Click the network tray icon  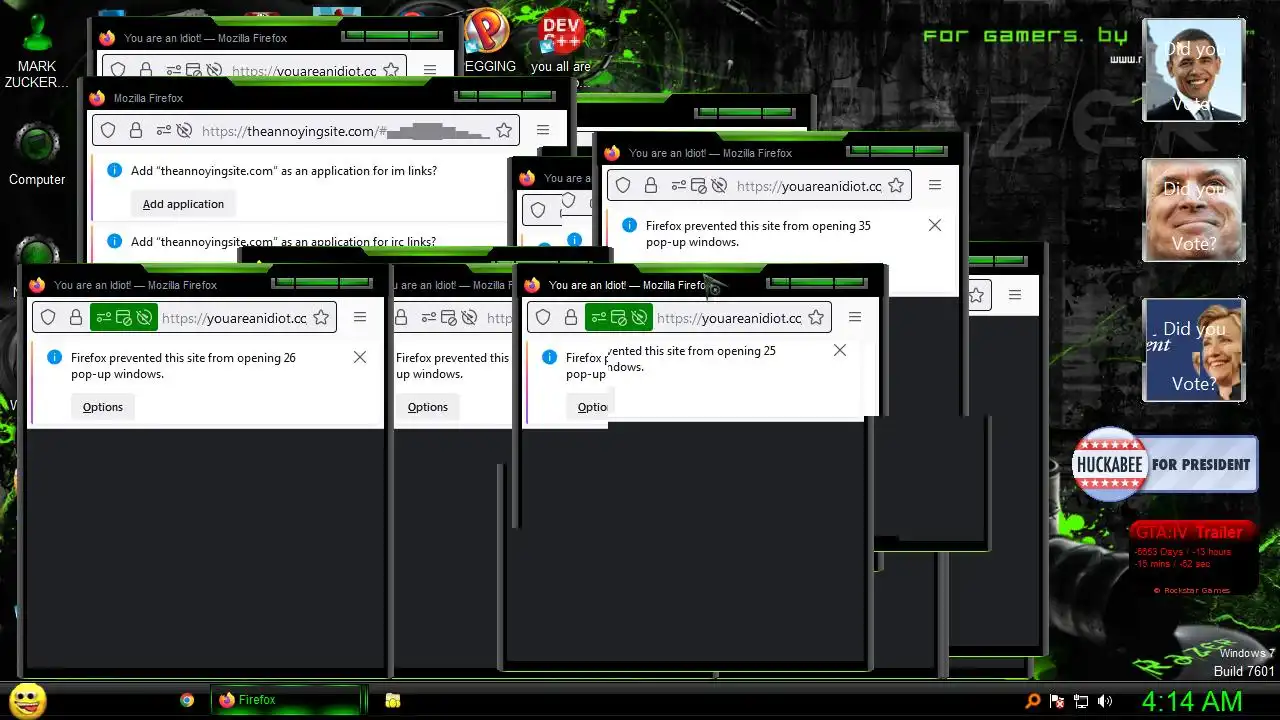point(1081,701)
